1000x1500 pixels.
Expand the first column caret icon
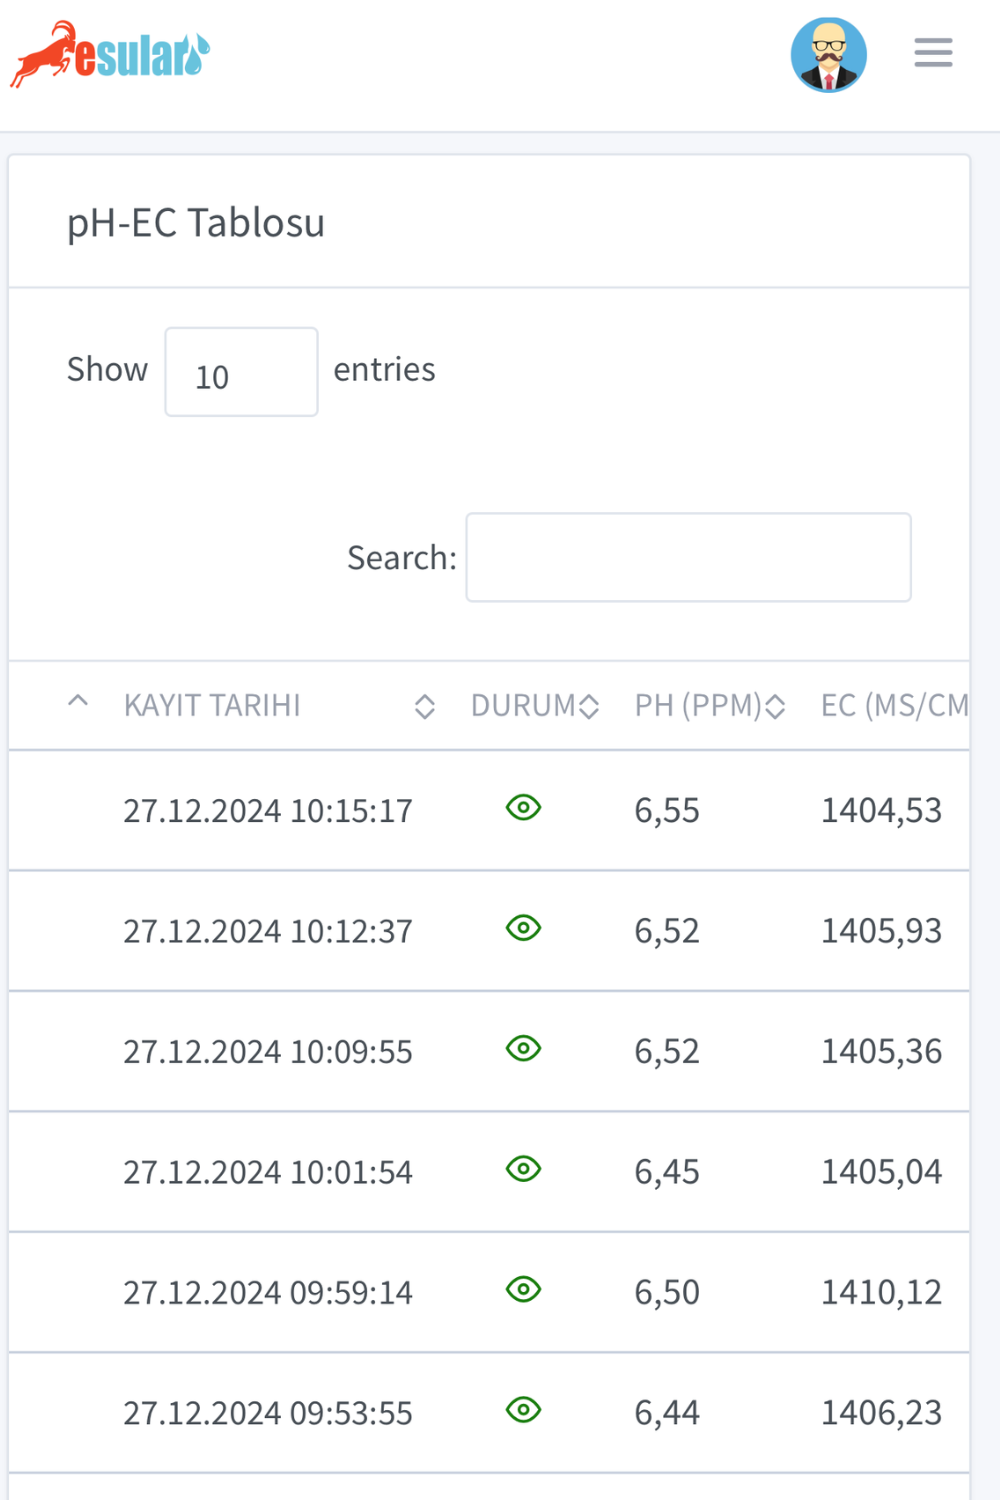click(78, 702)
